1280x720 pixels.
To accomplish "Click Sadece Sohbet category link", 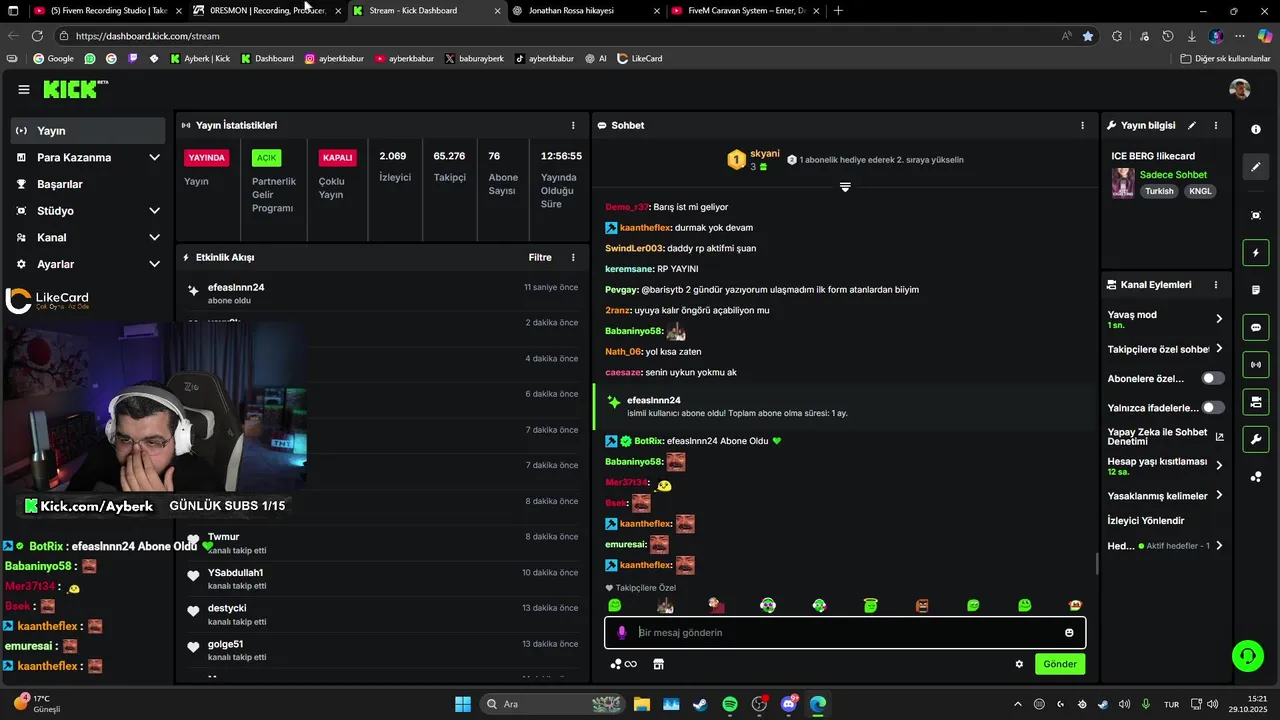I will (1173, 175).
